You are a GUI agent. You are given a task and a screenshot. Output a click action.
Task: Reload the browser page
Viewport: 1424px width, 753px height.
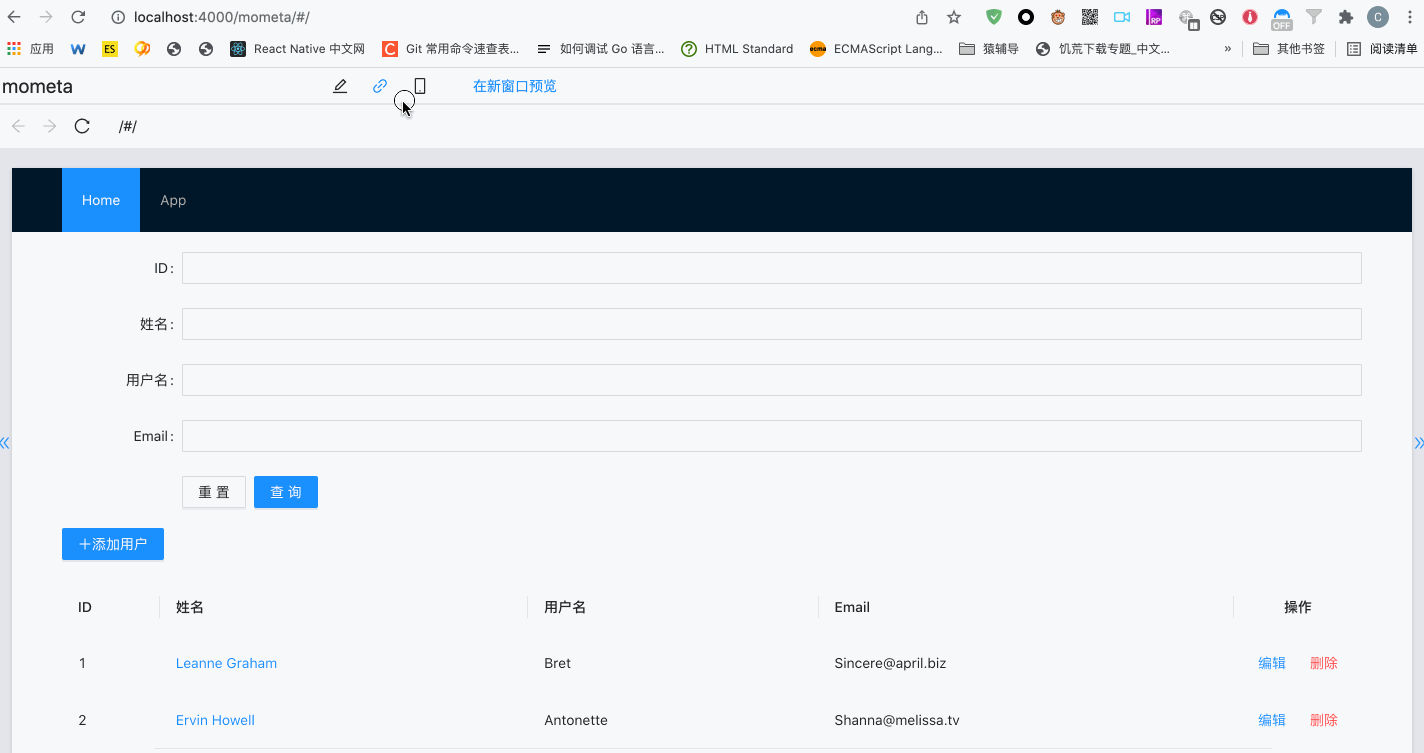tap(78, 17)
